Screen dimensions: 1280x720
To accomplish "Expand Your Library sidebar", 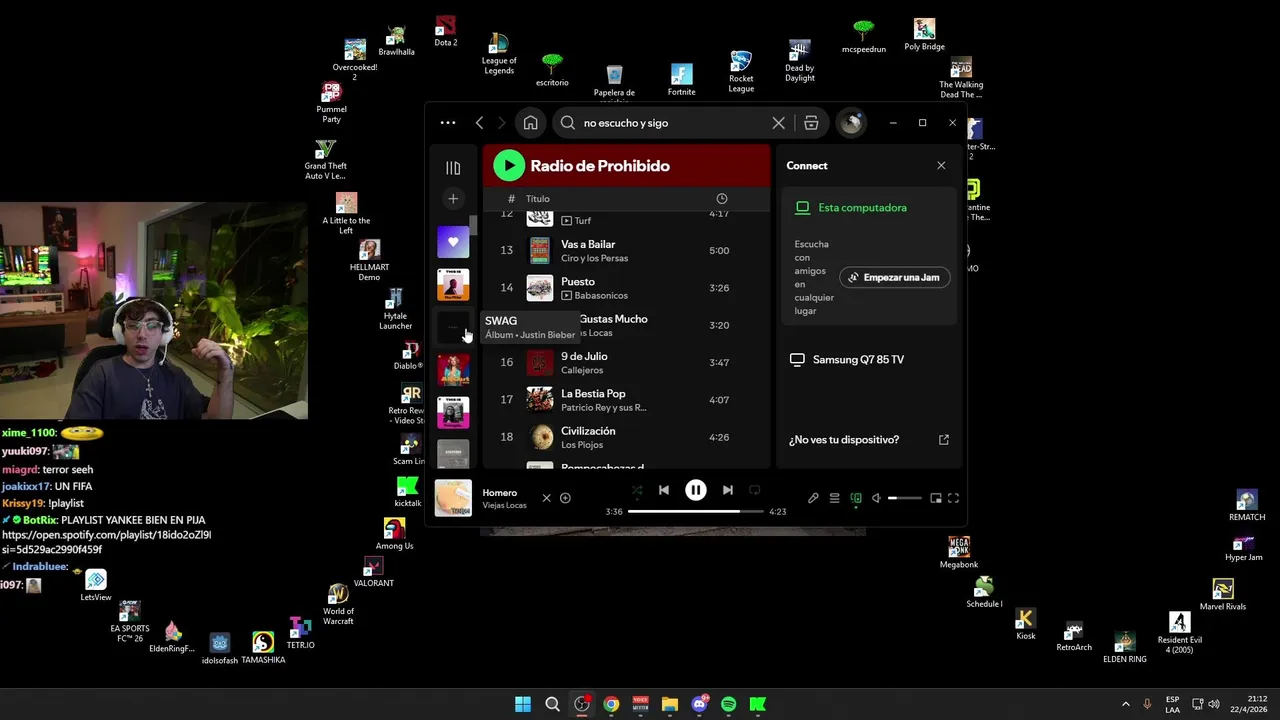I will [x=453, y=168].
